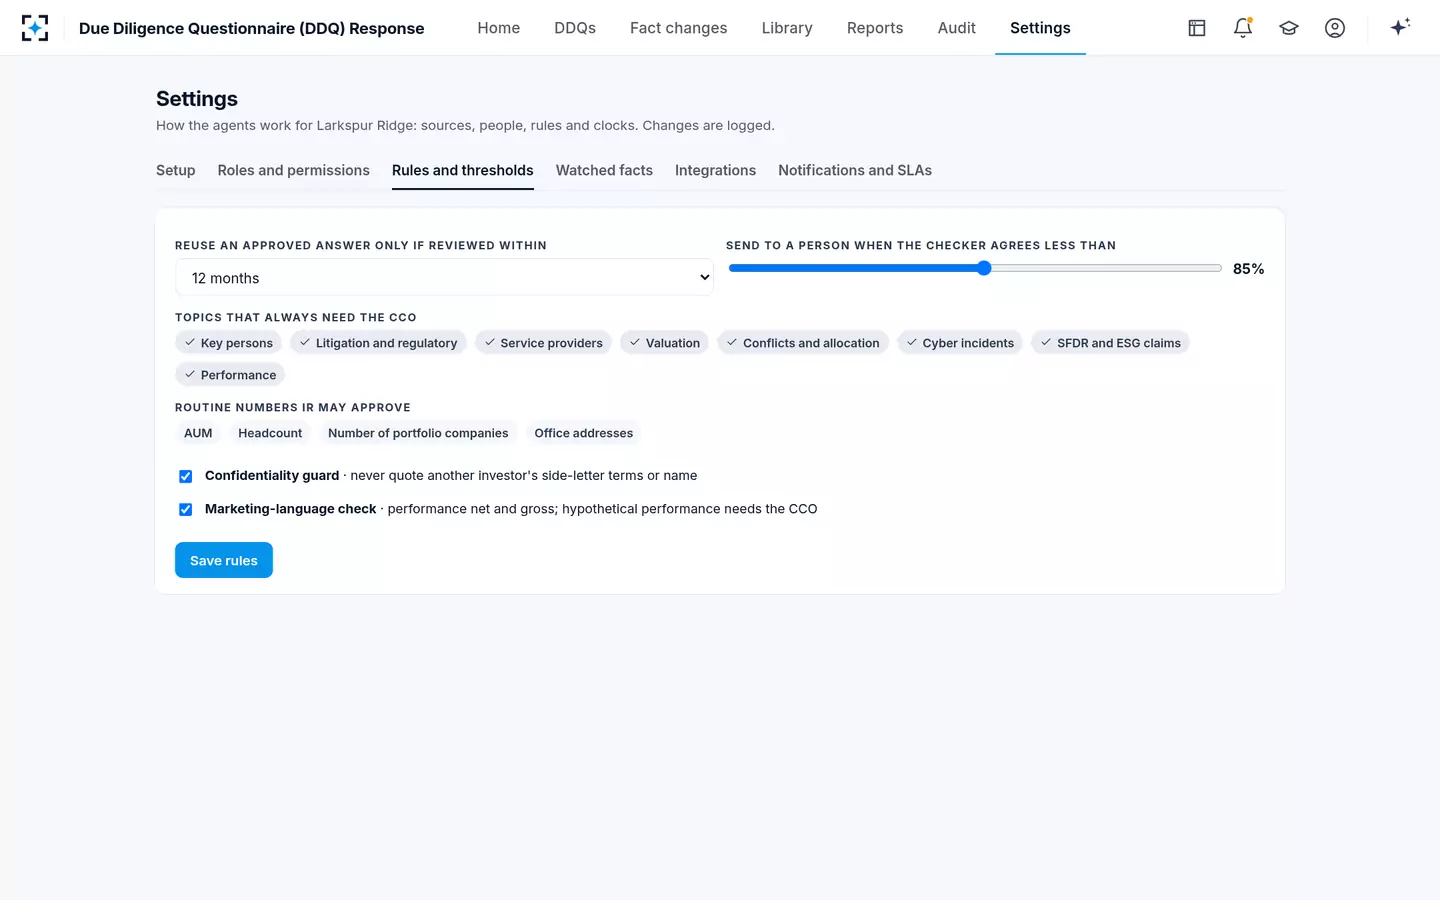Image resolution: width=1440 pixels, height=900 pixels.
Task: Enable Headcount as a routine number
Action: [x=270, y=433]
